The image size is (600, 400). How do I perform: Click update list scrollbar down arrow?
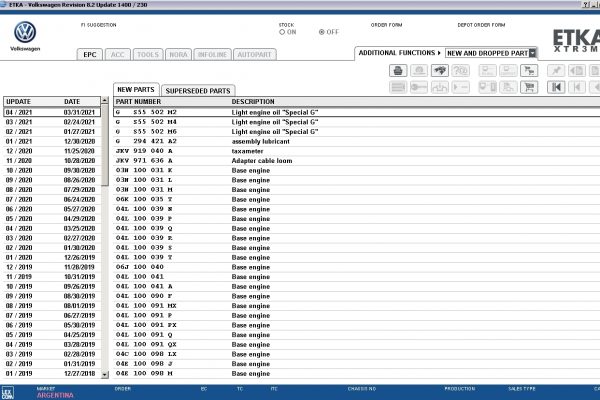tap(105, 374)
